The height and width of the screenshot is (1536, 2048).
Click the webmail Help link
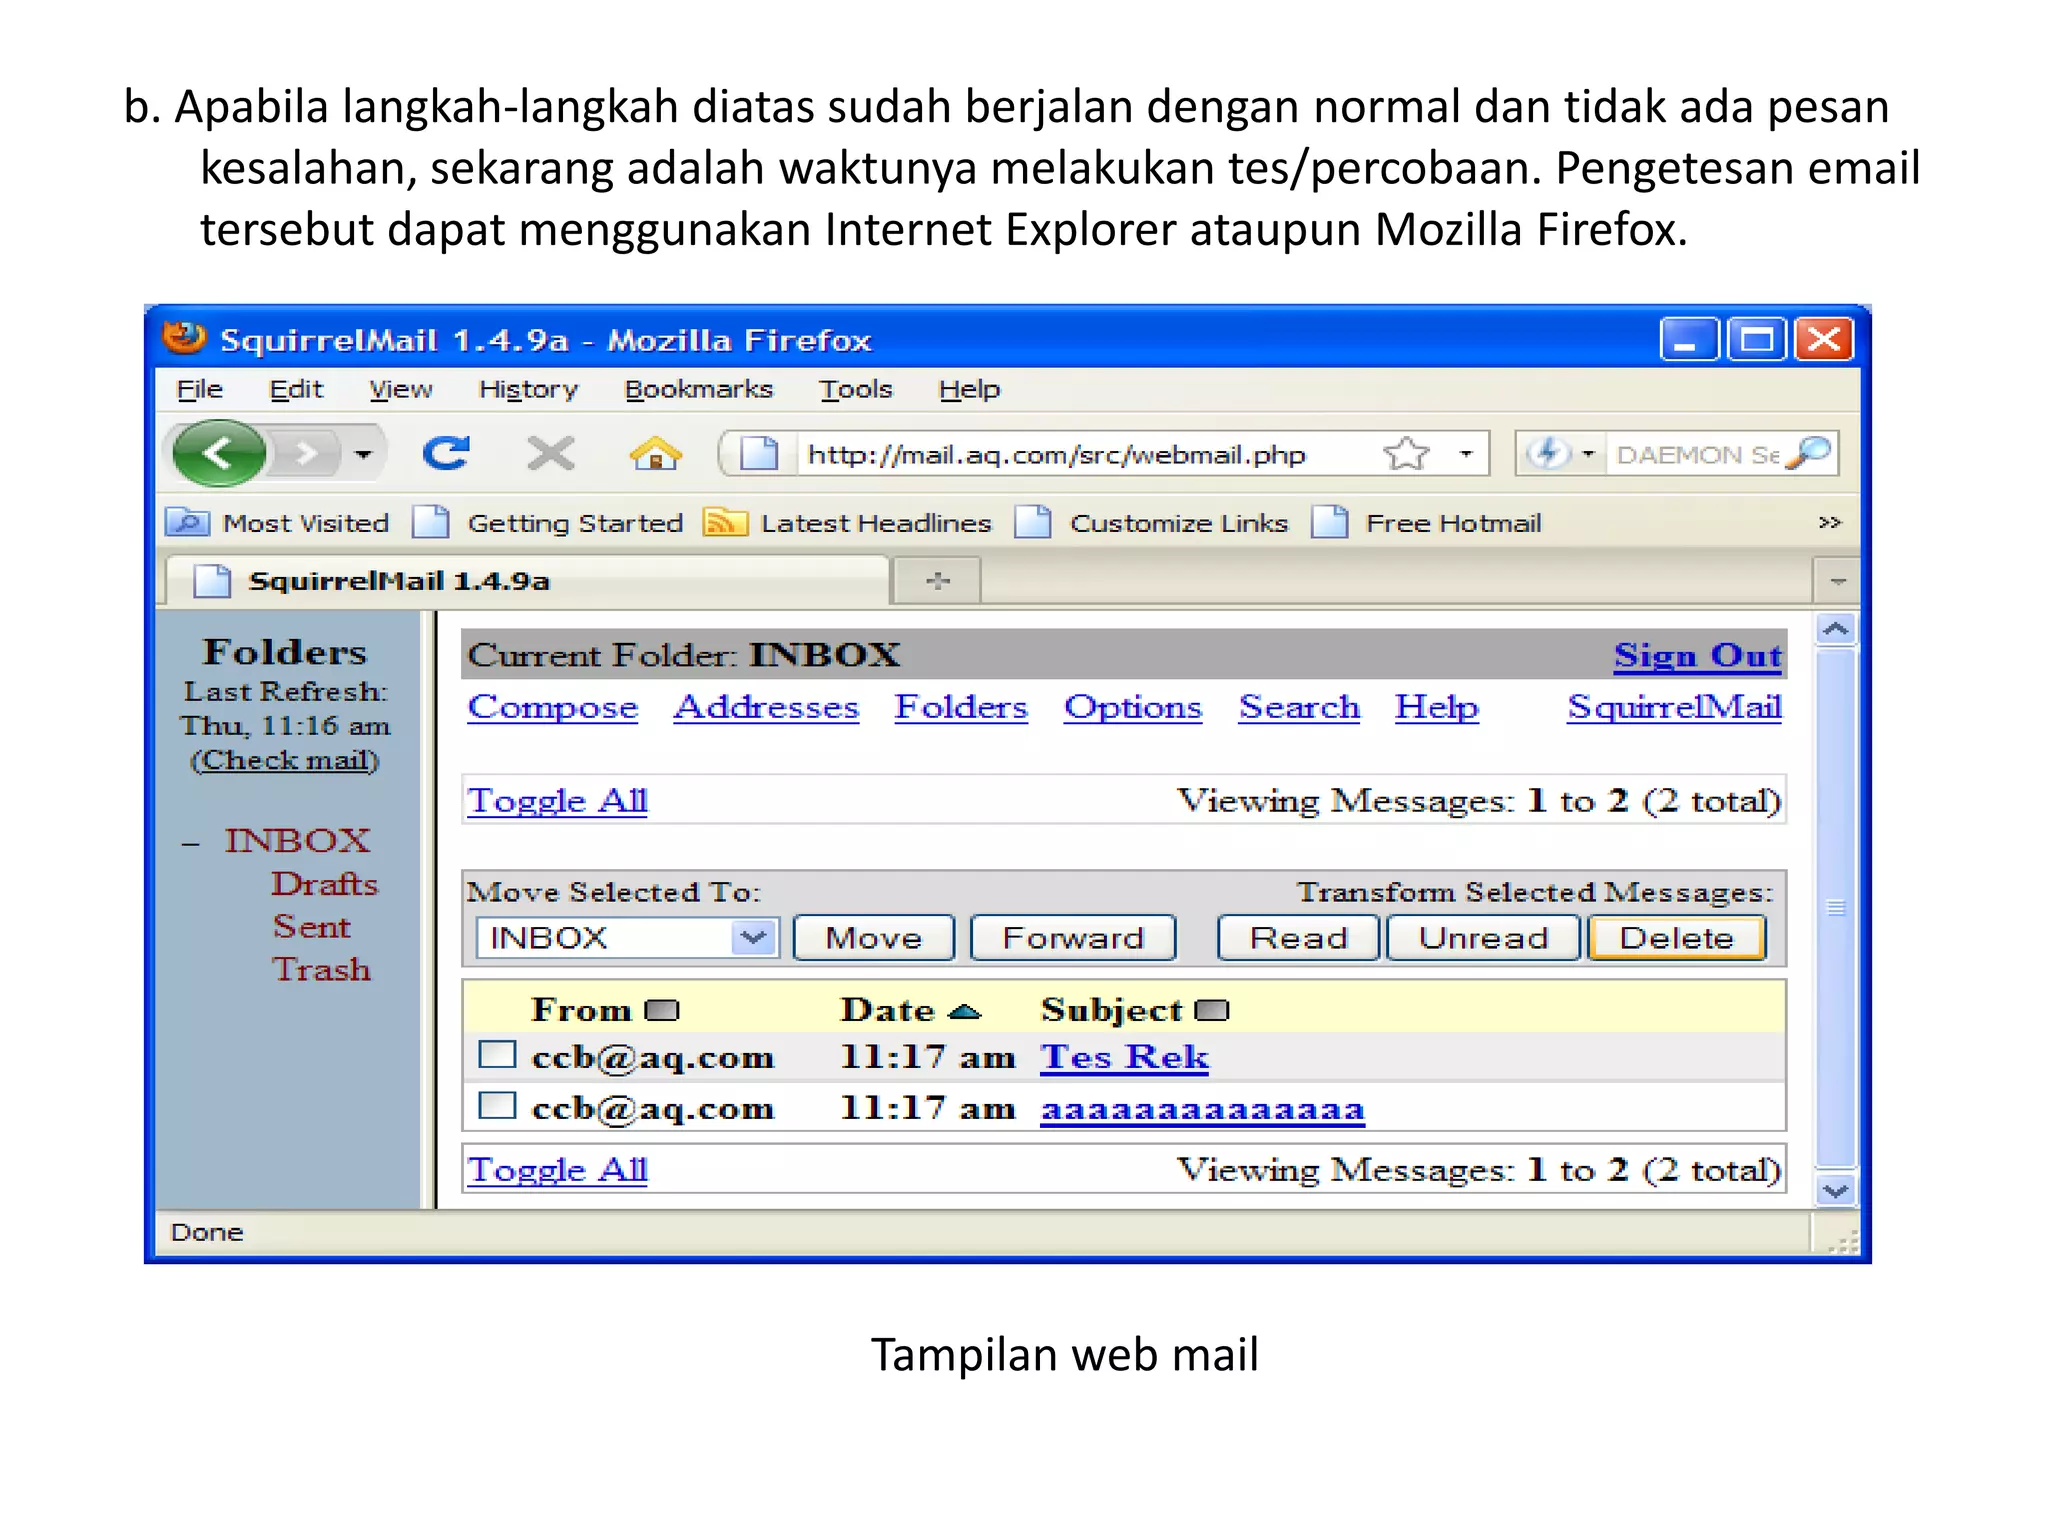click(1437, 707)
